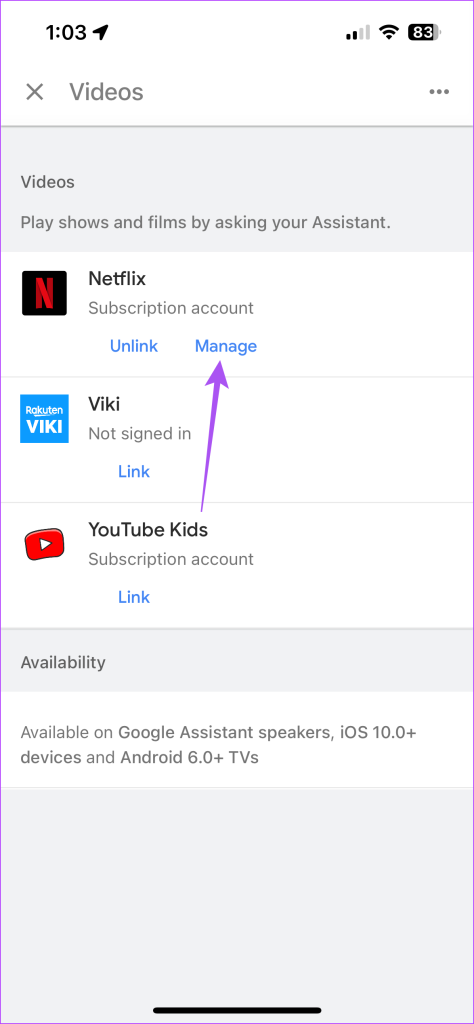
Task: Tap the Rakuten Viki logo icon
Action: (x=44, y=419)
